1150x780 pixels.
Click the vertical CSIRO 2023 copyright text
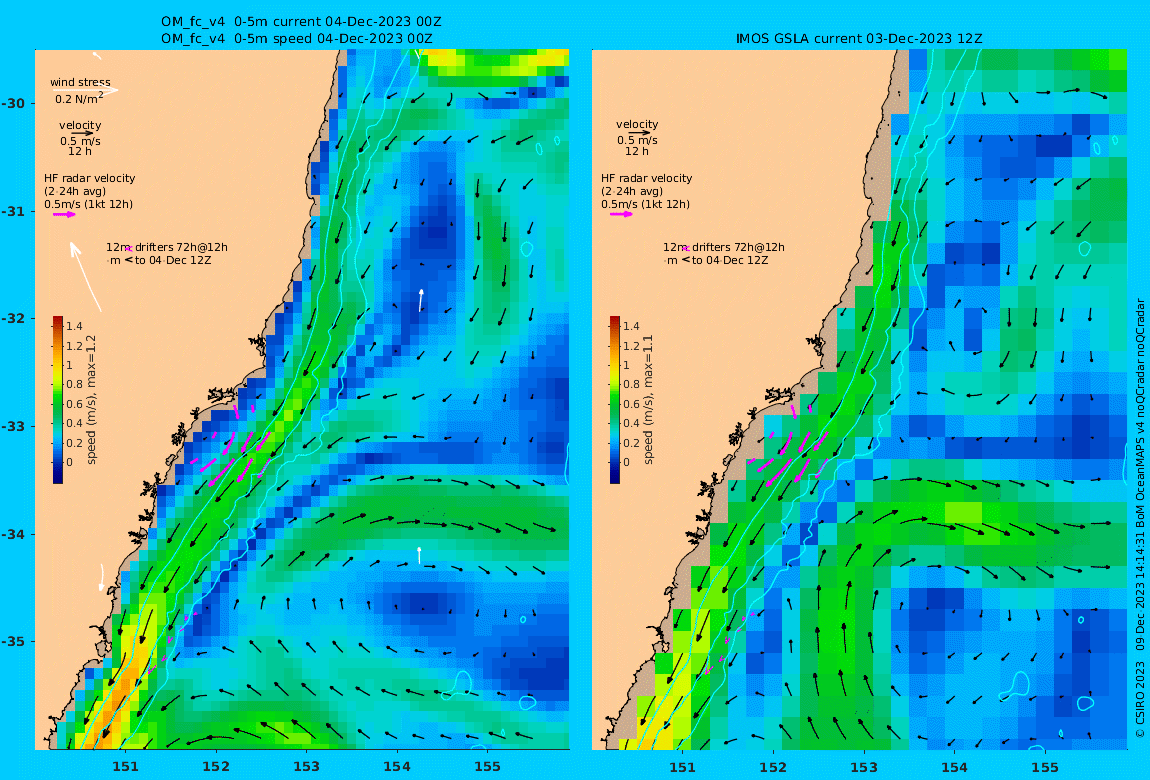pyautogui.click(x=1140, y=518)
